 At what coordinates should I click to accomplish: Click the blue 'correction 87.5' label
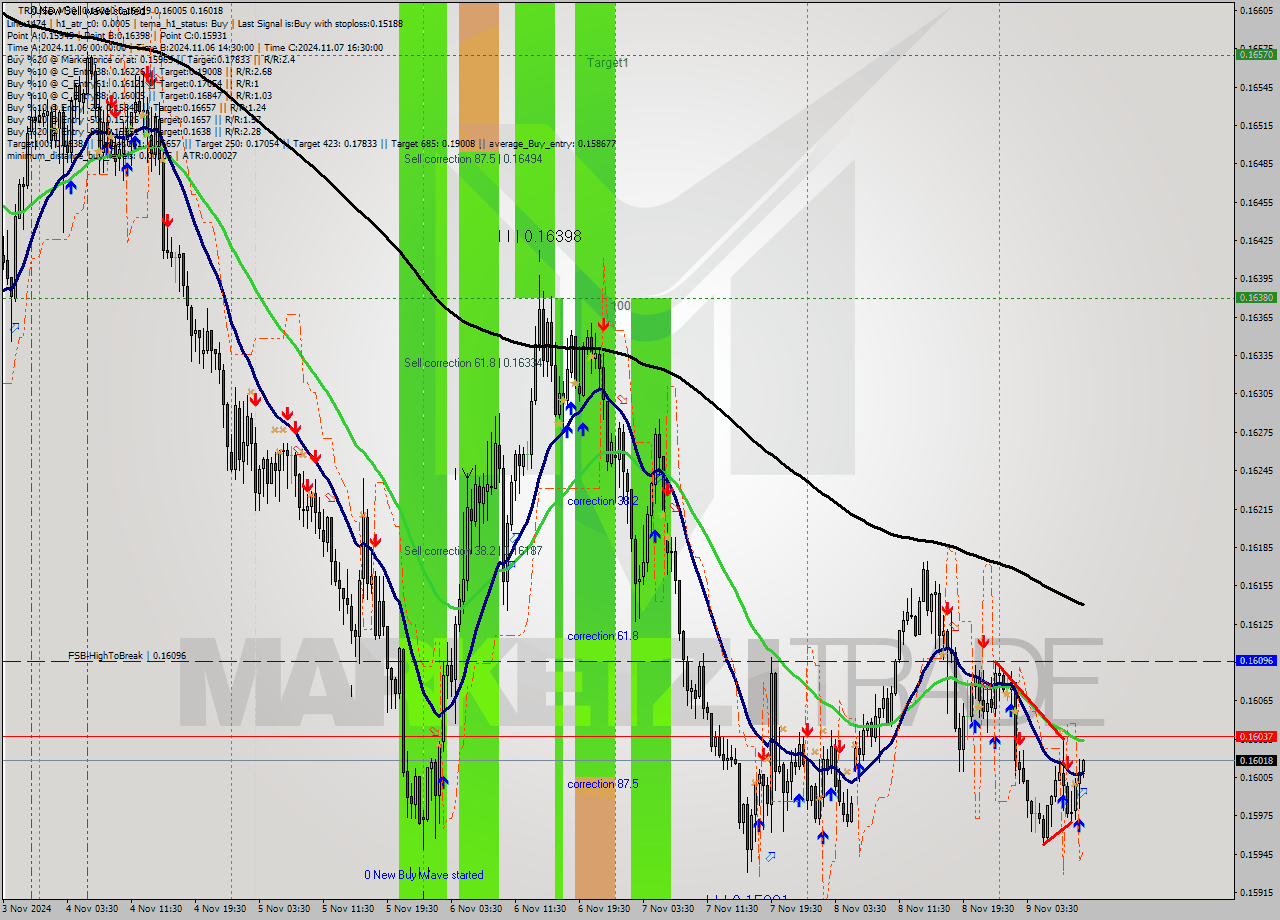602,784
